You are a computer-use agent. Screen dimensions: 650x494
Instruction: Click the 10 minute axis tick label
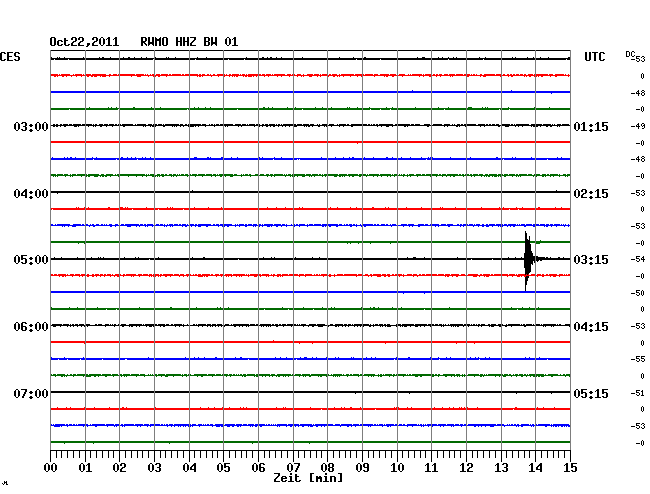pos(397,468)
